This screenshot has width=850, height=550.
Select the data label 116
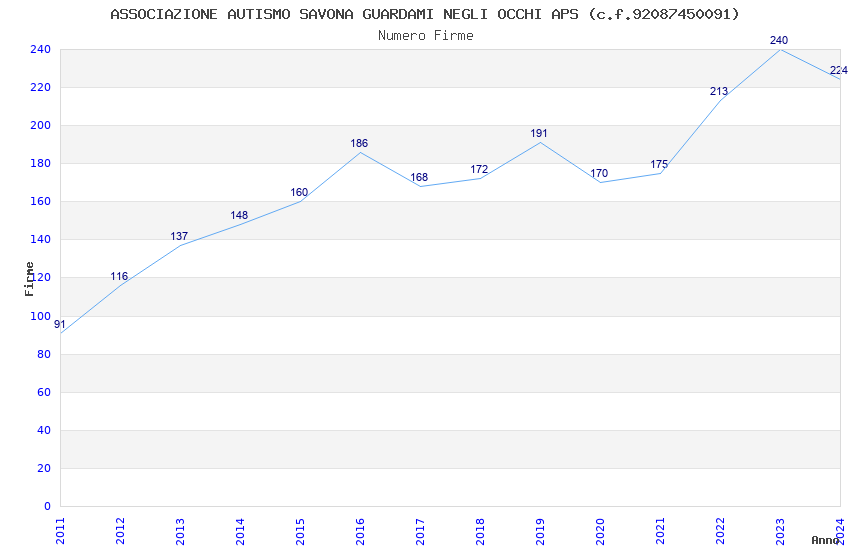coord(119,276)
